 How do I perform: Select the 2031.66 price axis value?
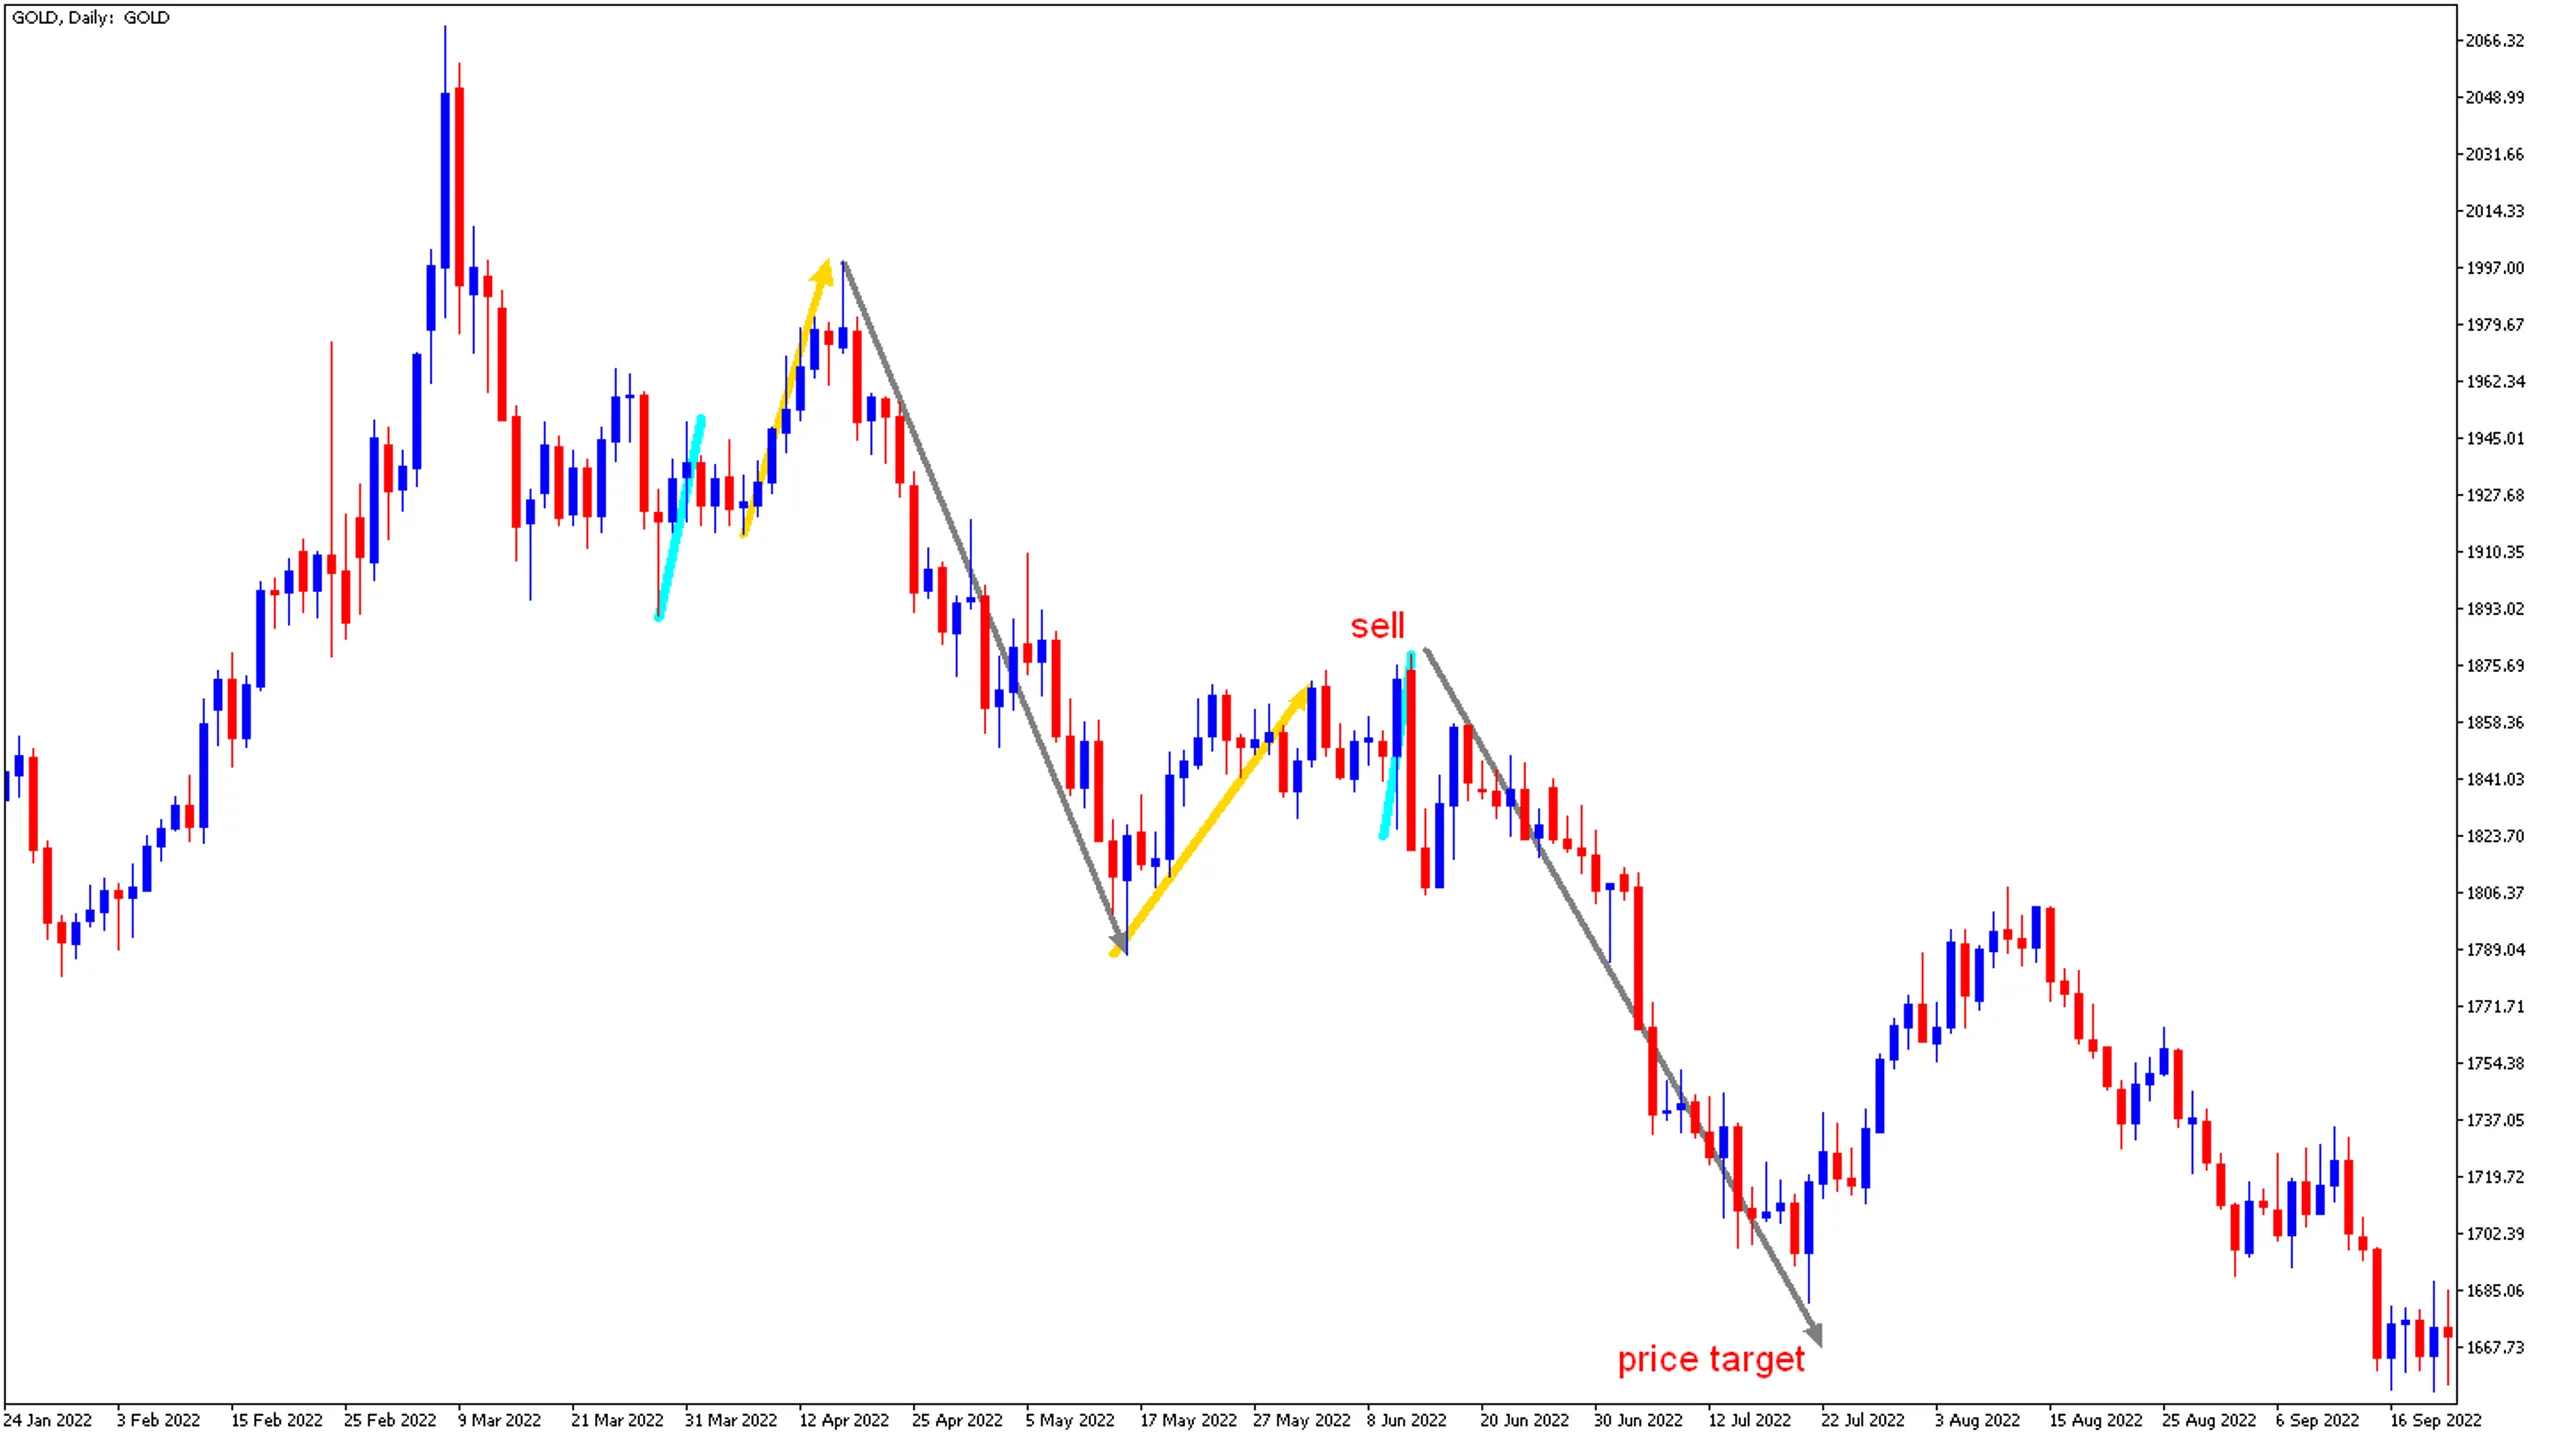2494,154
